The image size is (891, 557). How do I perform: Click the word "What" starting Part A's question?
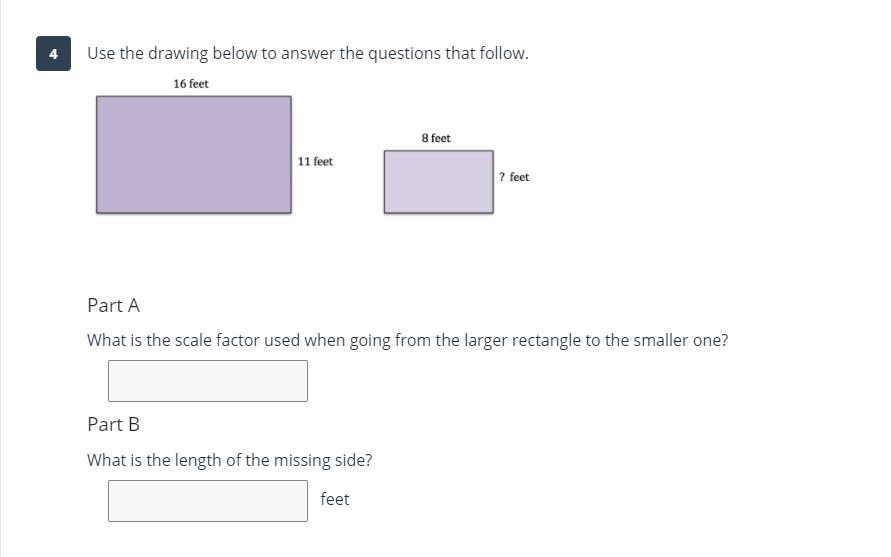pos(106,340)
